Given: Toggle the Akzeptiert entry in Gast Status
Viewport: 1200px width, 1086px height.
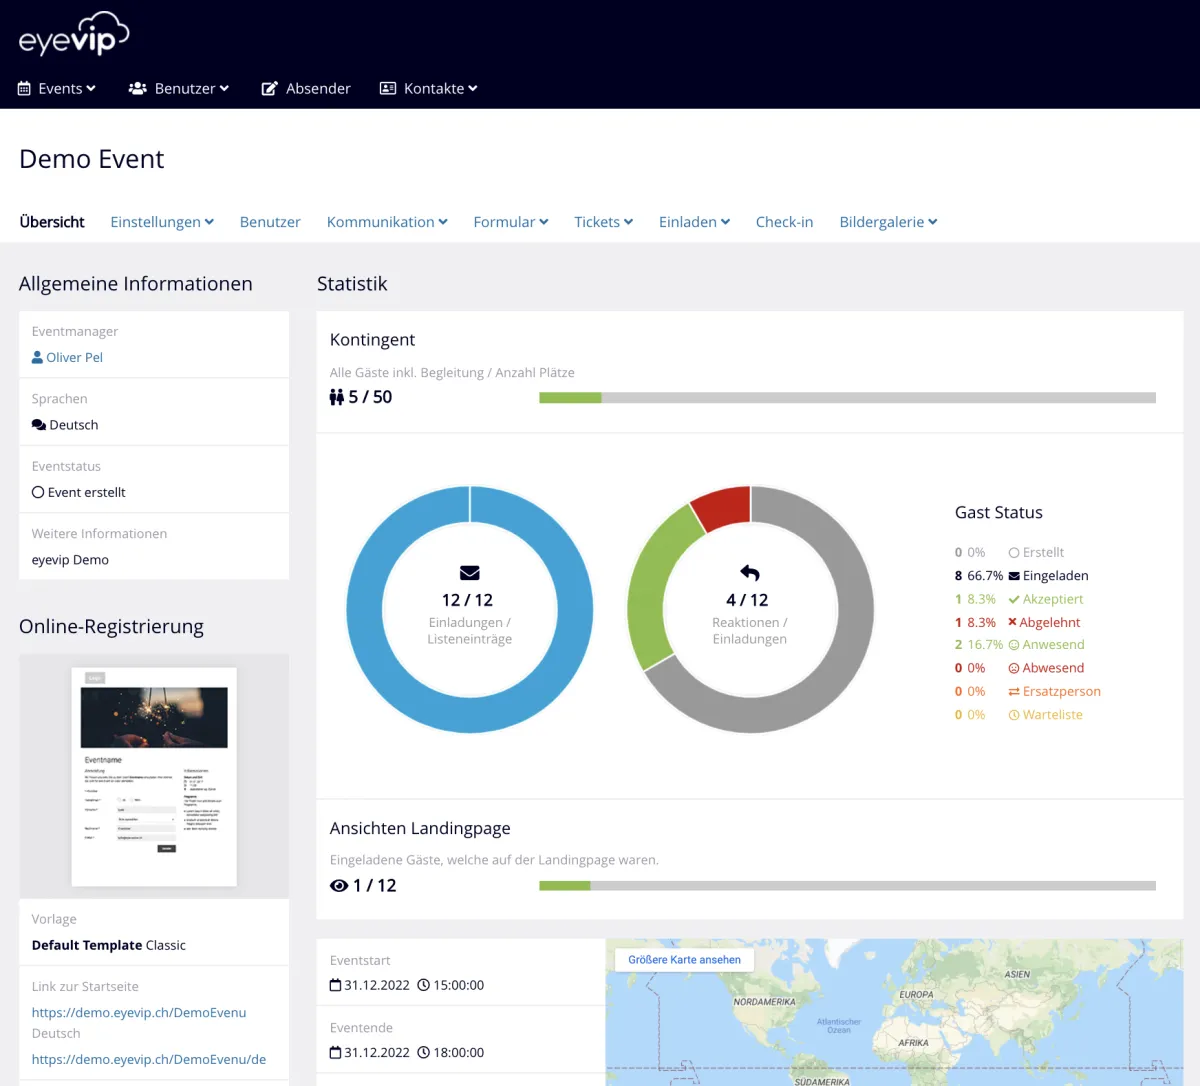Looking at the screenshot, I should (x=1052, y=599).
